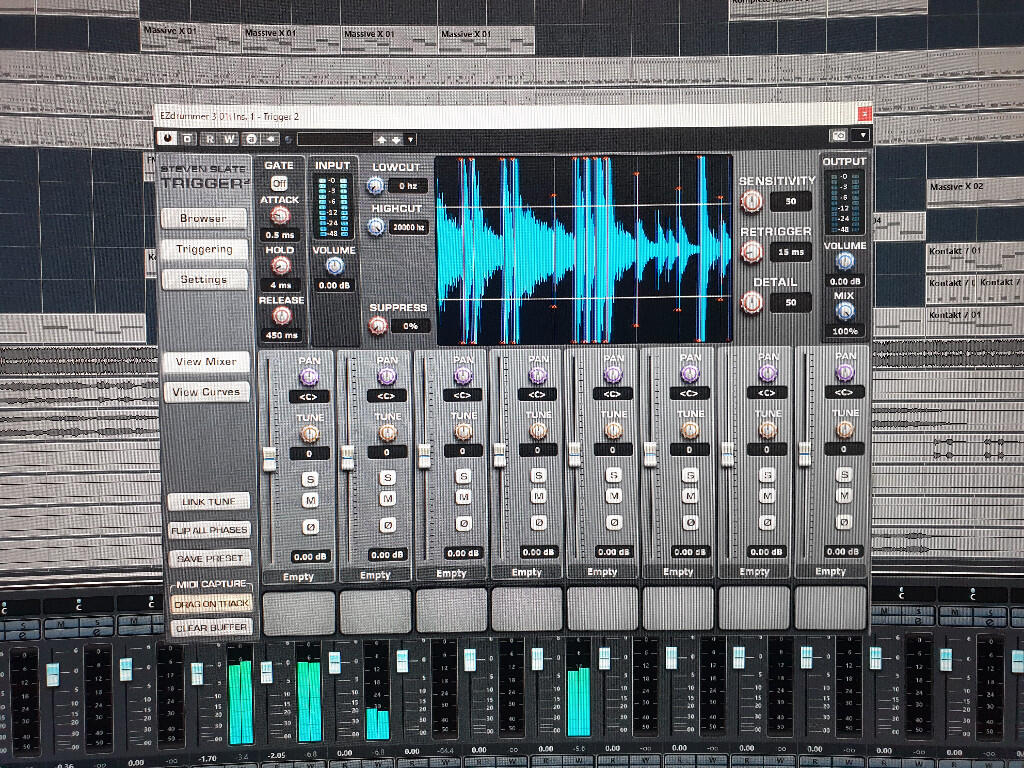The image size is (1024, 768).
Task: Open the Browser tab
Action: (x=204, y=218)
